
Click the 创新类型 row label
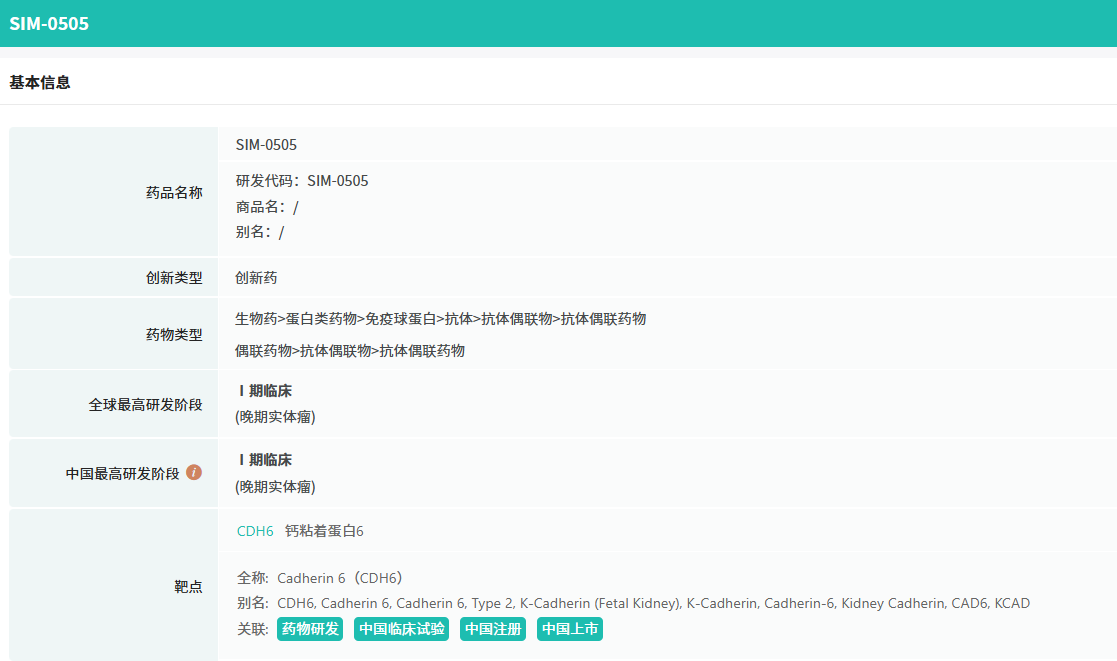pyautogui.click(x=174, y=278)
